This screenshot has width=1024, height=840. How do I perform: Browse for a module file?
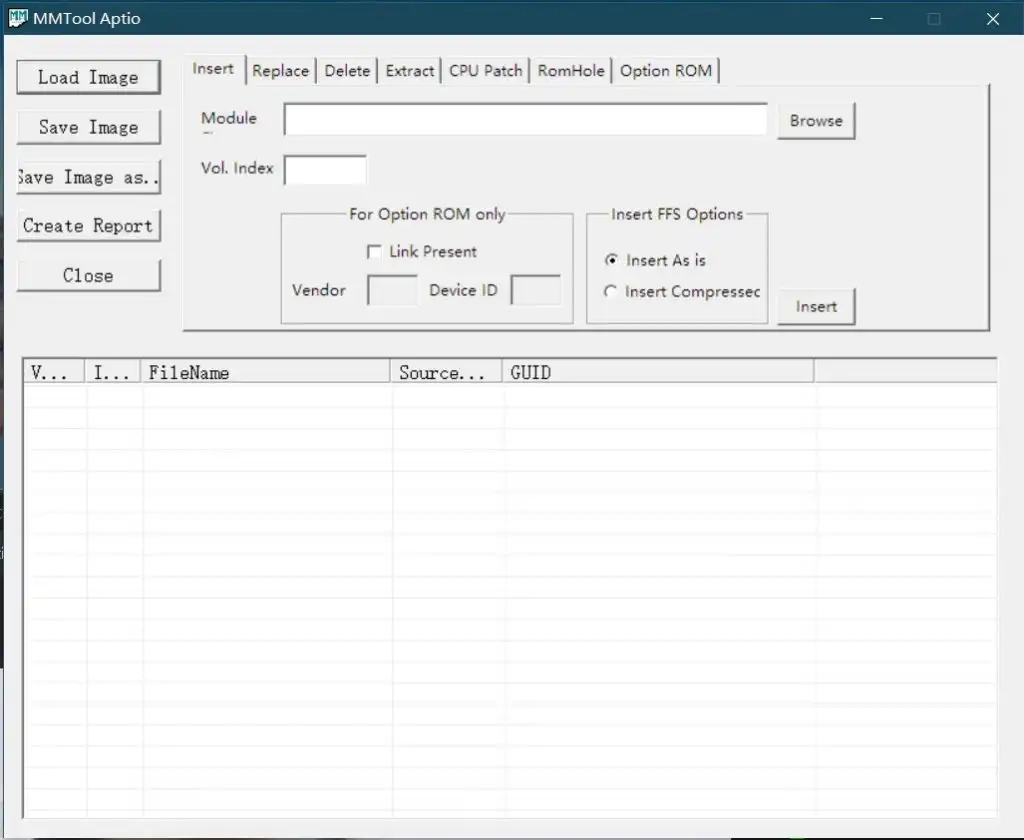[x=816, y=121]
